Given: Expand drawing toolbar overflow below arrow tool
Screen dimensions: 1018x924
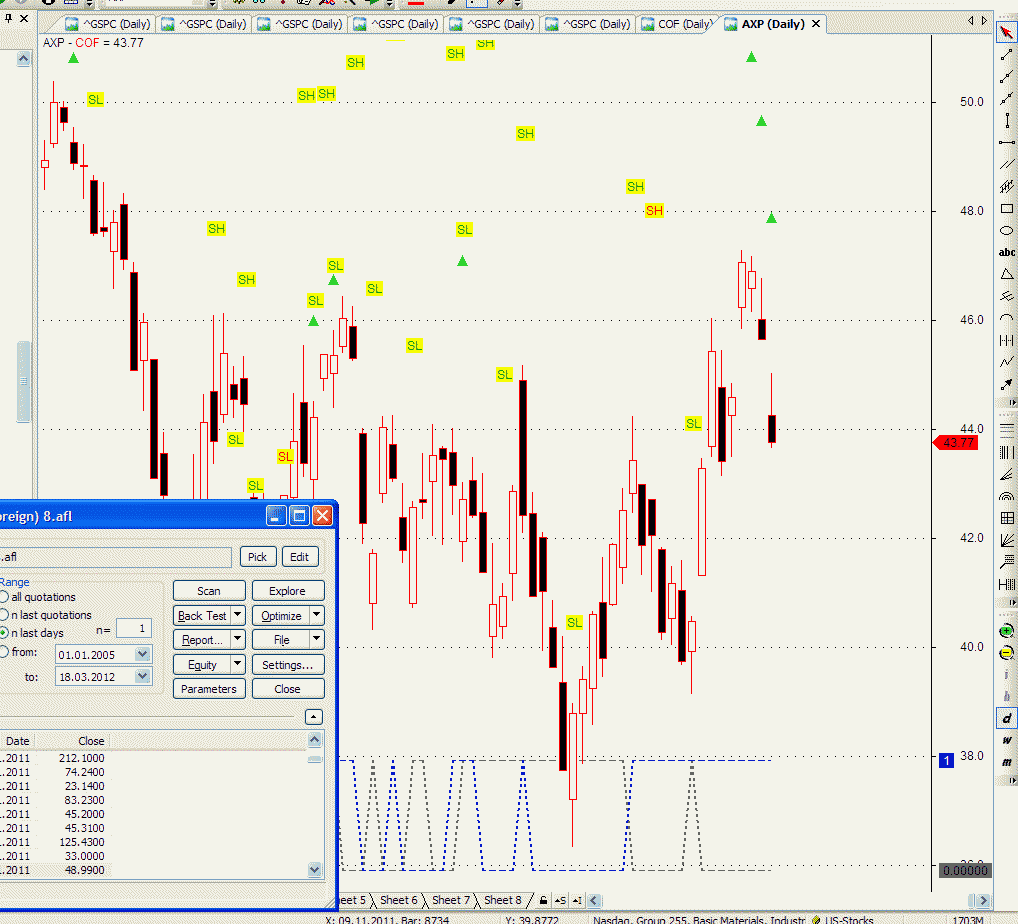Looking at the screenshot, I should 1012,403.
